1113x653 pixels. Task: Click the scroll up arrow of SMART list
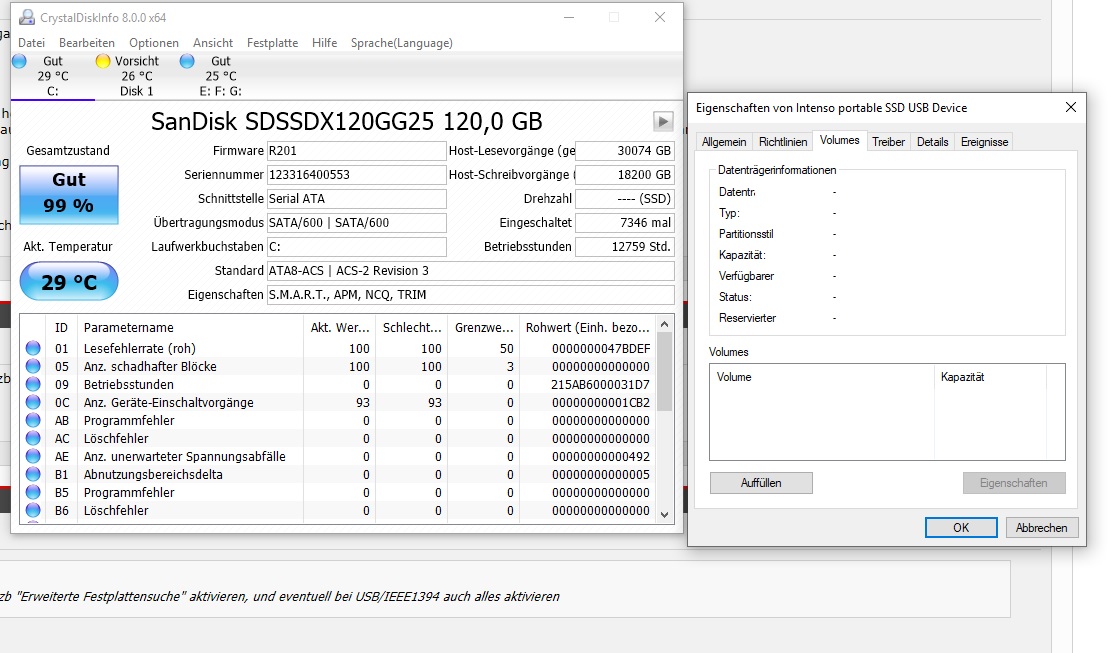(664, 324)
